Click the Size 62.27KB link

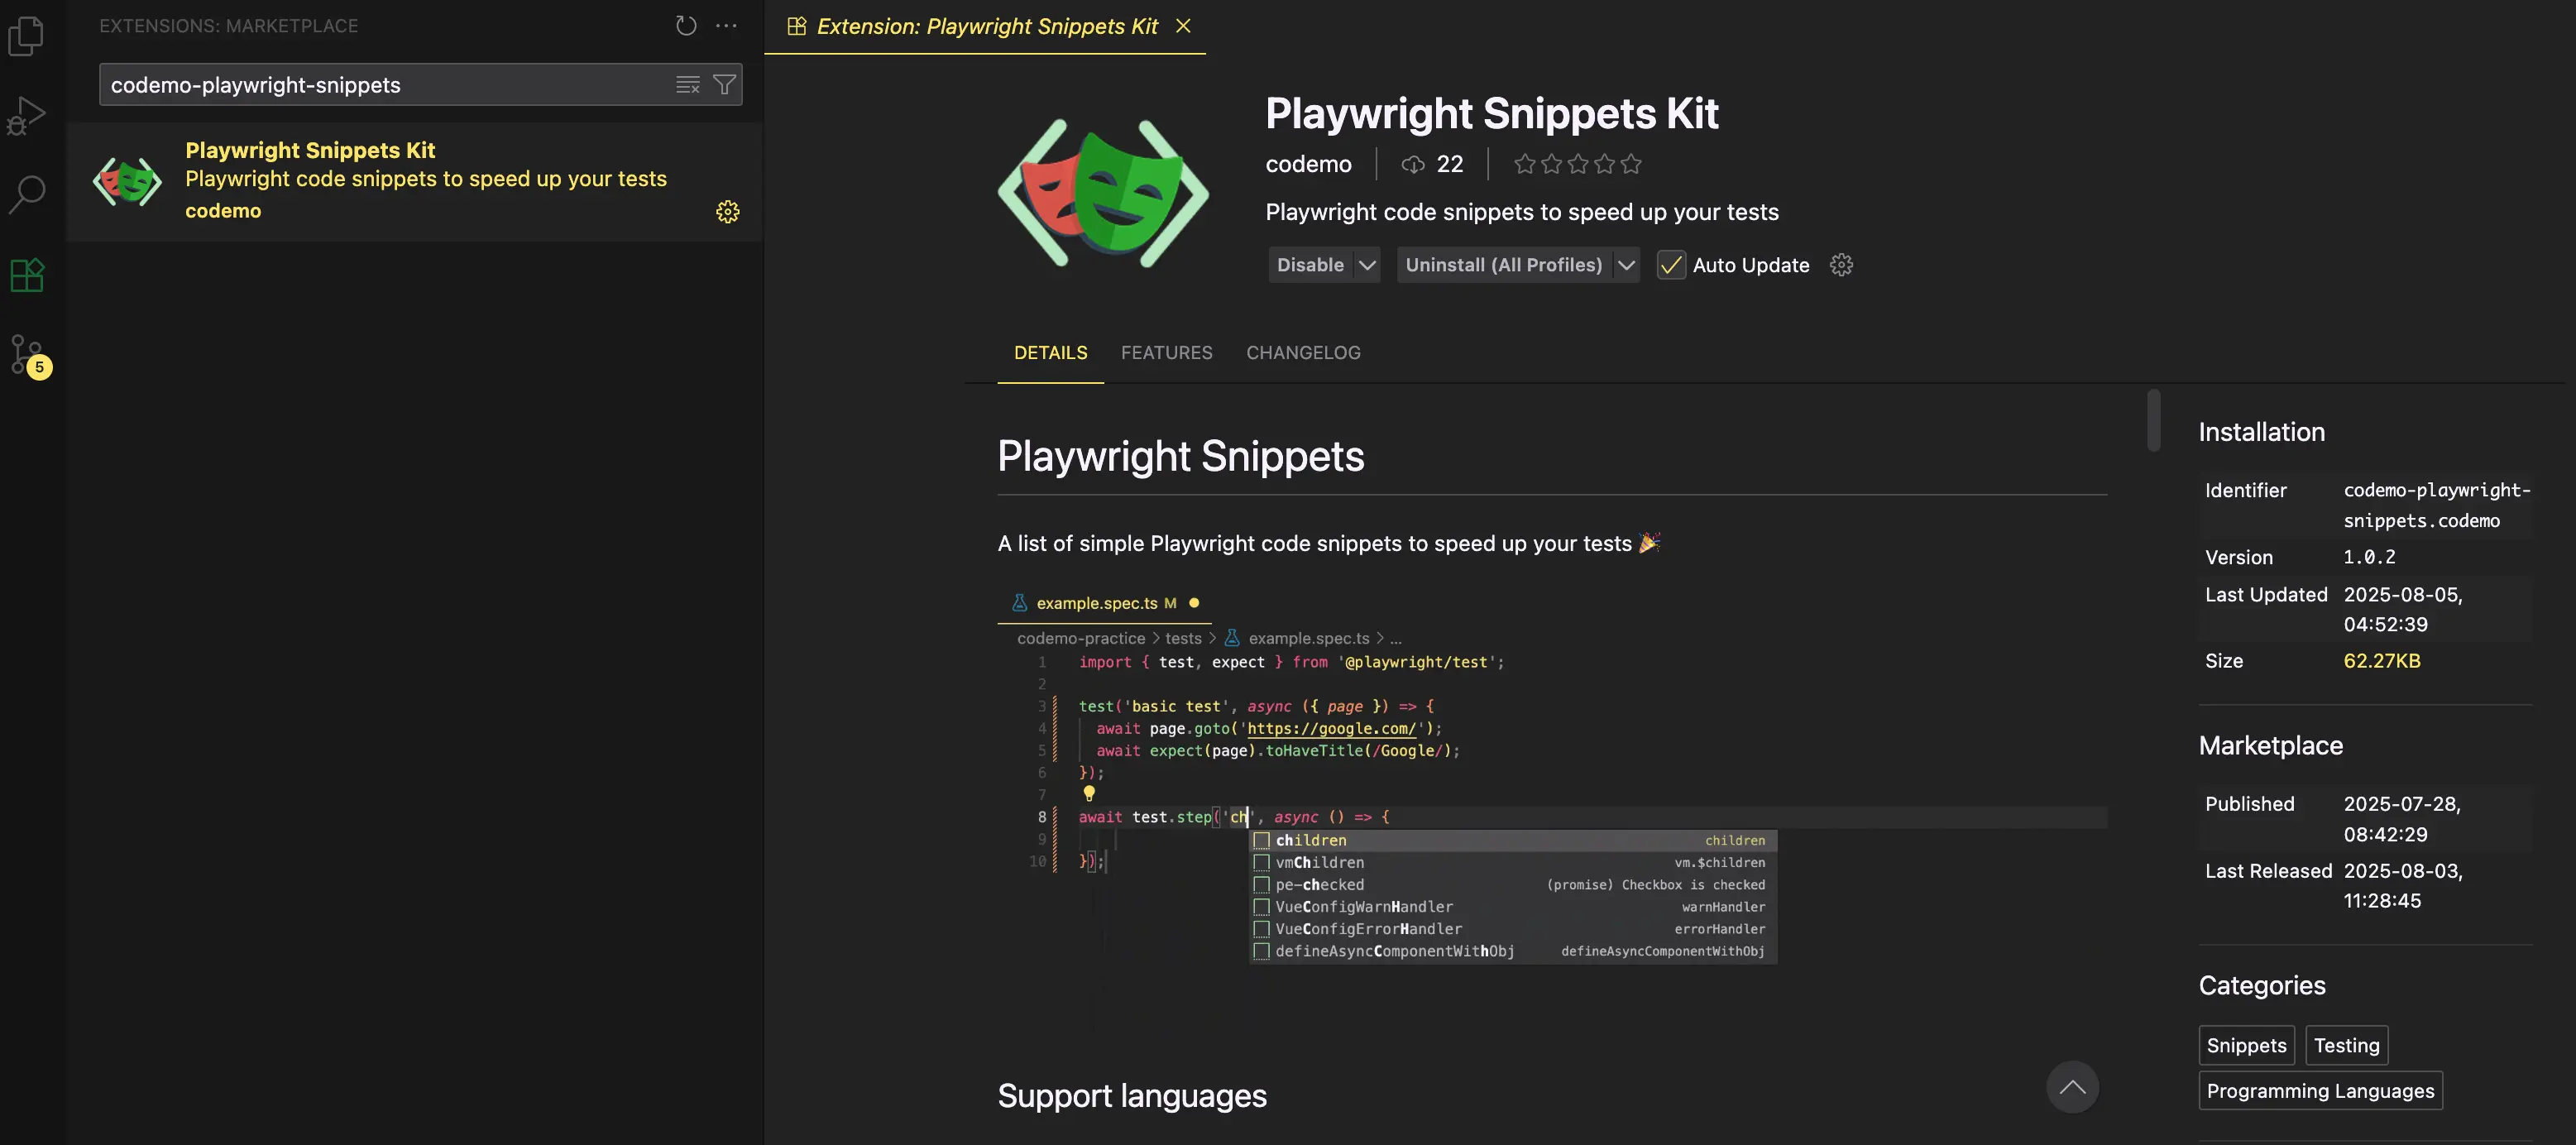click(2381, 661)
